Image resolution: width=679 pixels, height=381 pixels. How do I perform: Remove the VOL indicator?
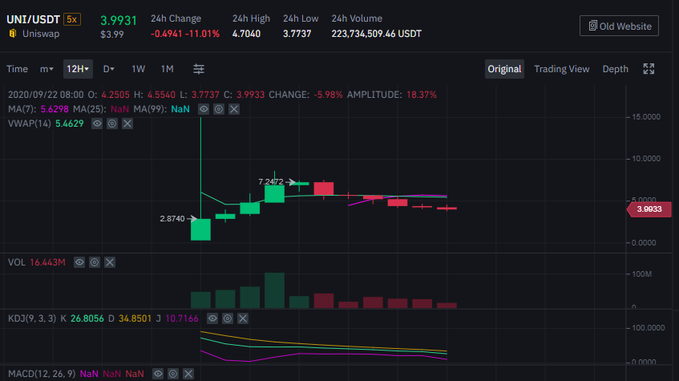tap(110, 262)
